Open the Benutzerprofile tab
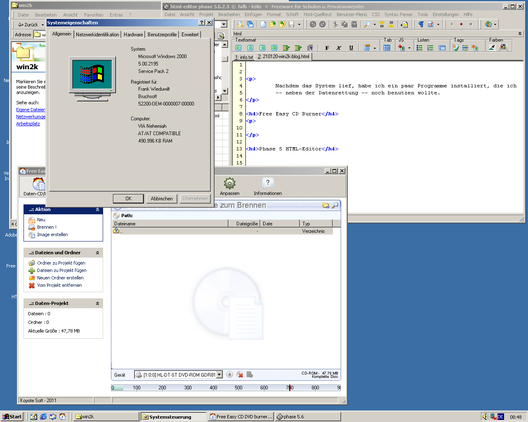528x422 pixels. [x=162, y=34]
